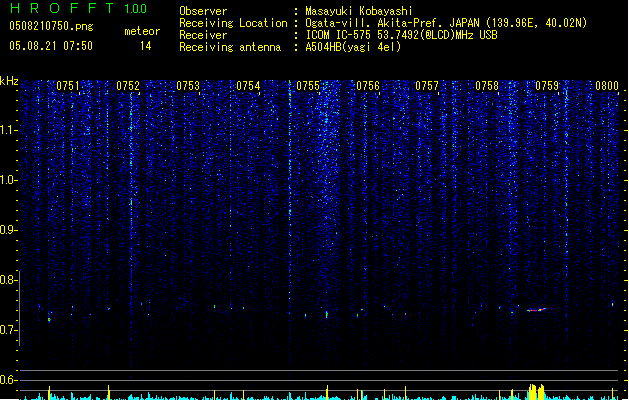Click the 0759 time marker
629x400 pixels.
[x=547, y=86]
